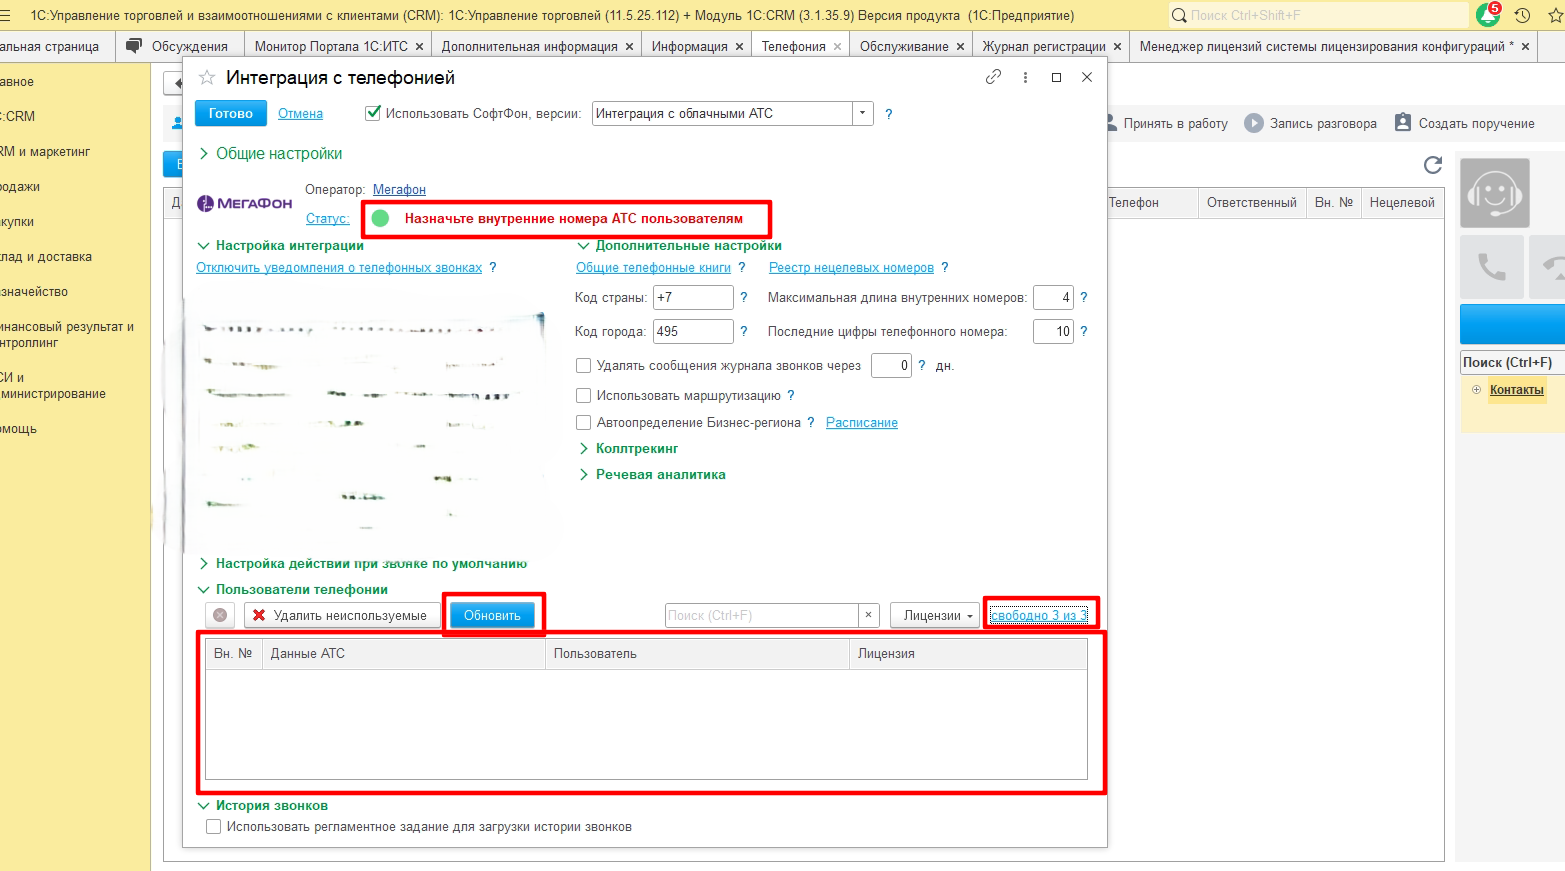Click Удалить неиспользуемые button
Screen dimensions: 1565x871
click(342, 615)
